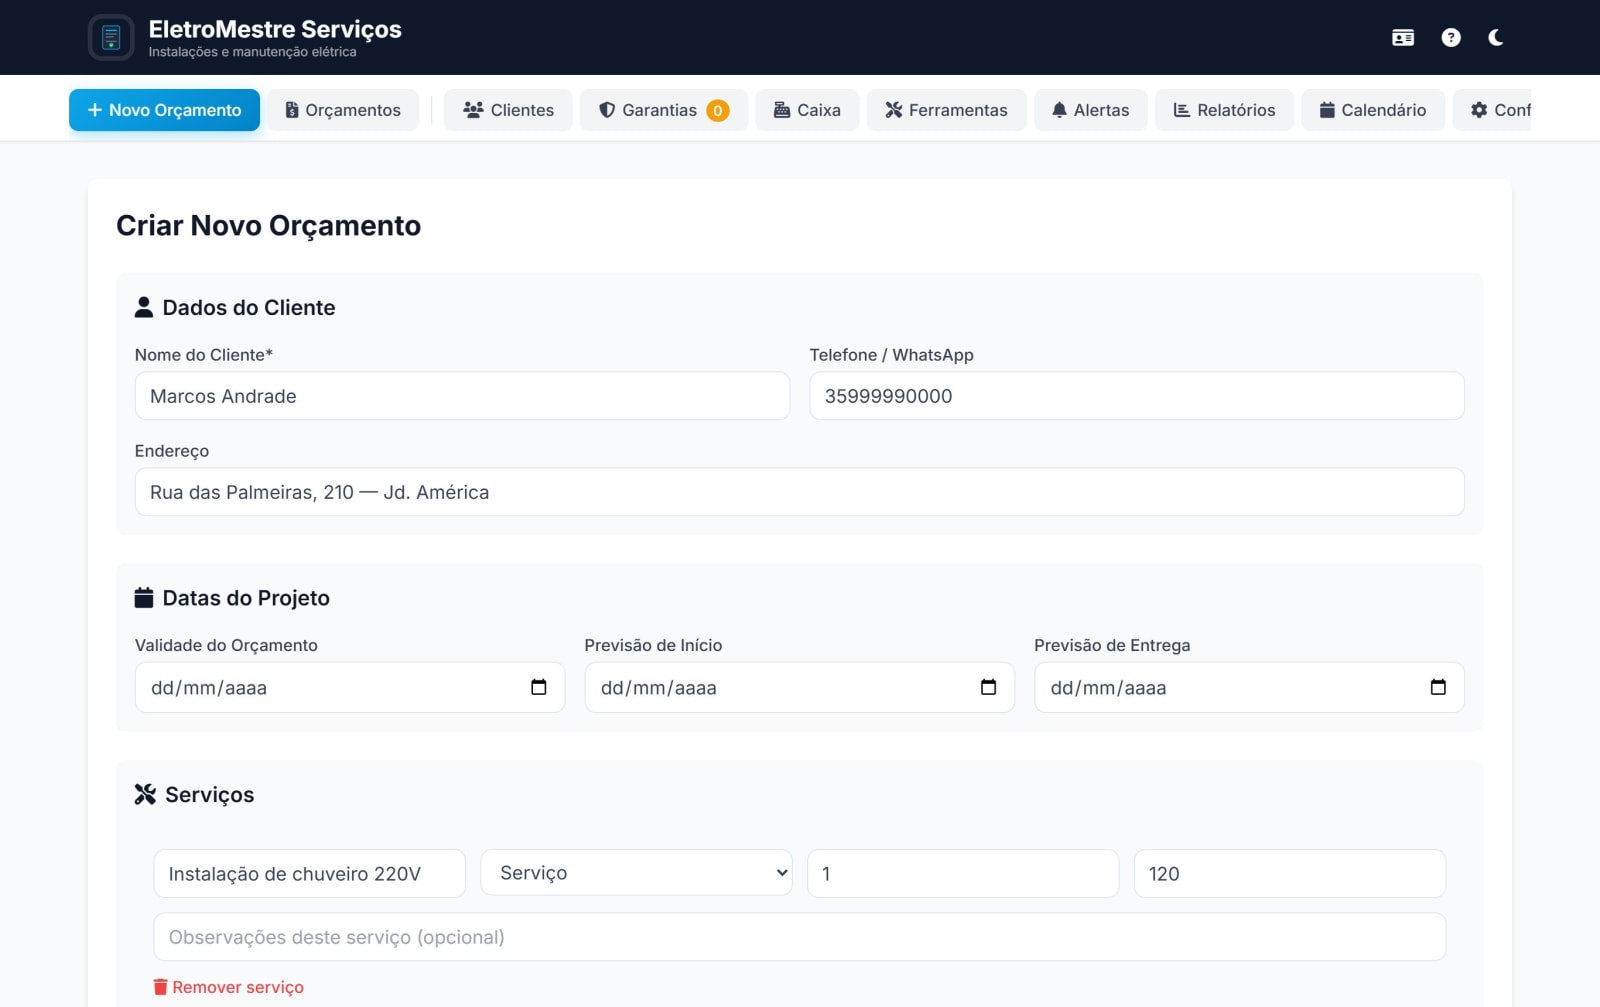This screenshot has width=1600, height=1007.
Task: Click the 'Instalações e manutenção elétrica' subtitle
Action: tap(252, 52)
